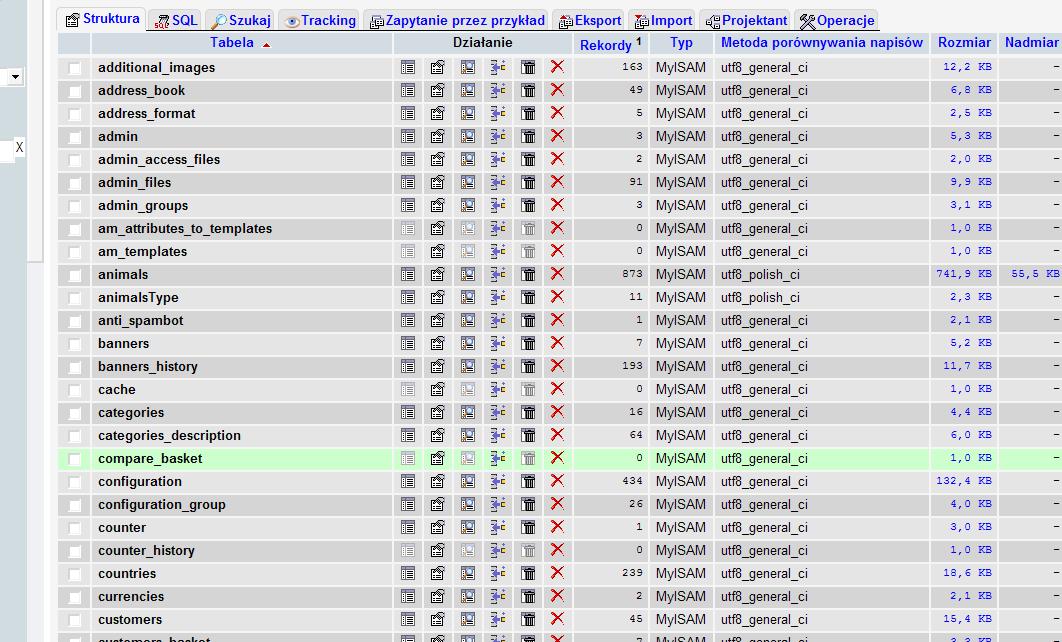Go to the Operacje tab

coord(837,20)
